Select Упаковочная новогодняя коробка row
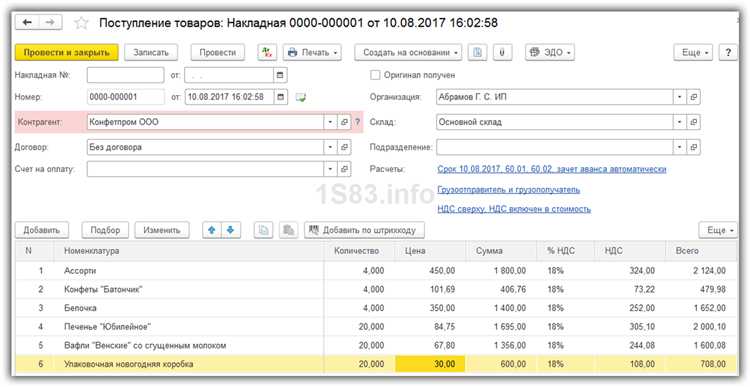This screenshot has height=387, width=750. pyautogui.click(x=376, y=364)
